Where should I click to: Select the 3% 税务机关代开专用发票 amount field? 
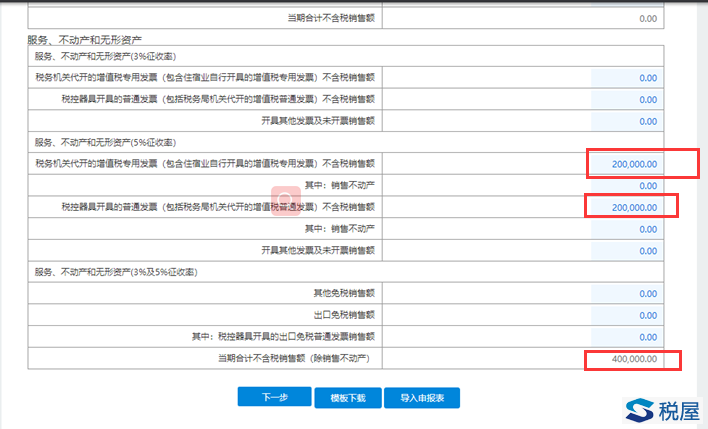click(627, 78)
